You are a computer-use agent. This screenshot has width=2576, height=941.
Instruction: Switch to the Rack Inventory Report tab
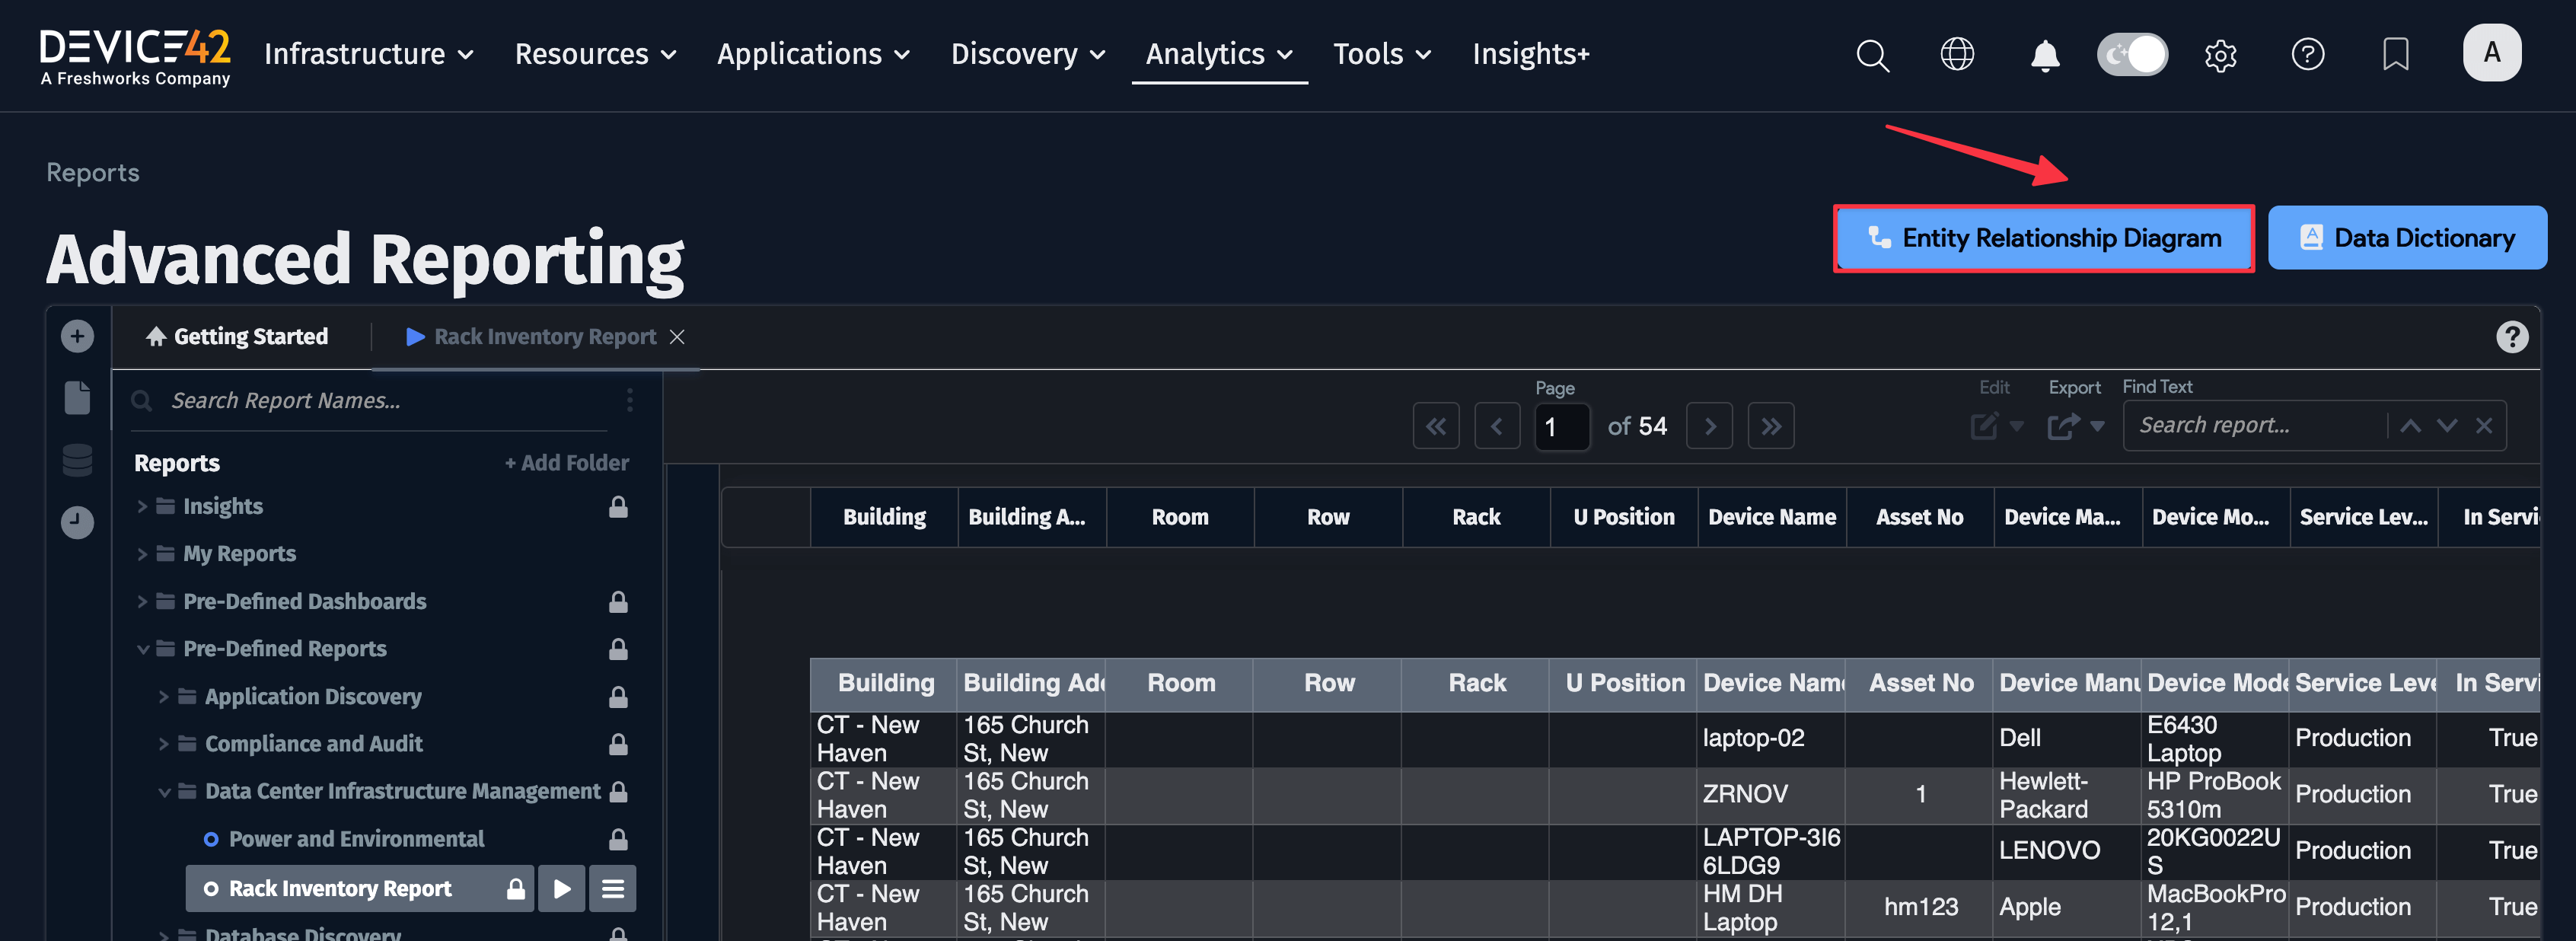click(x=531, y=337)
